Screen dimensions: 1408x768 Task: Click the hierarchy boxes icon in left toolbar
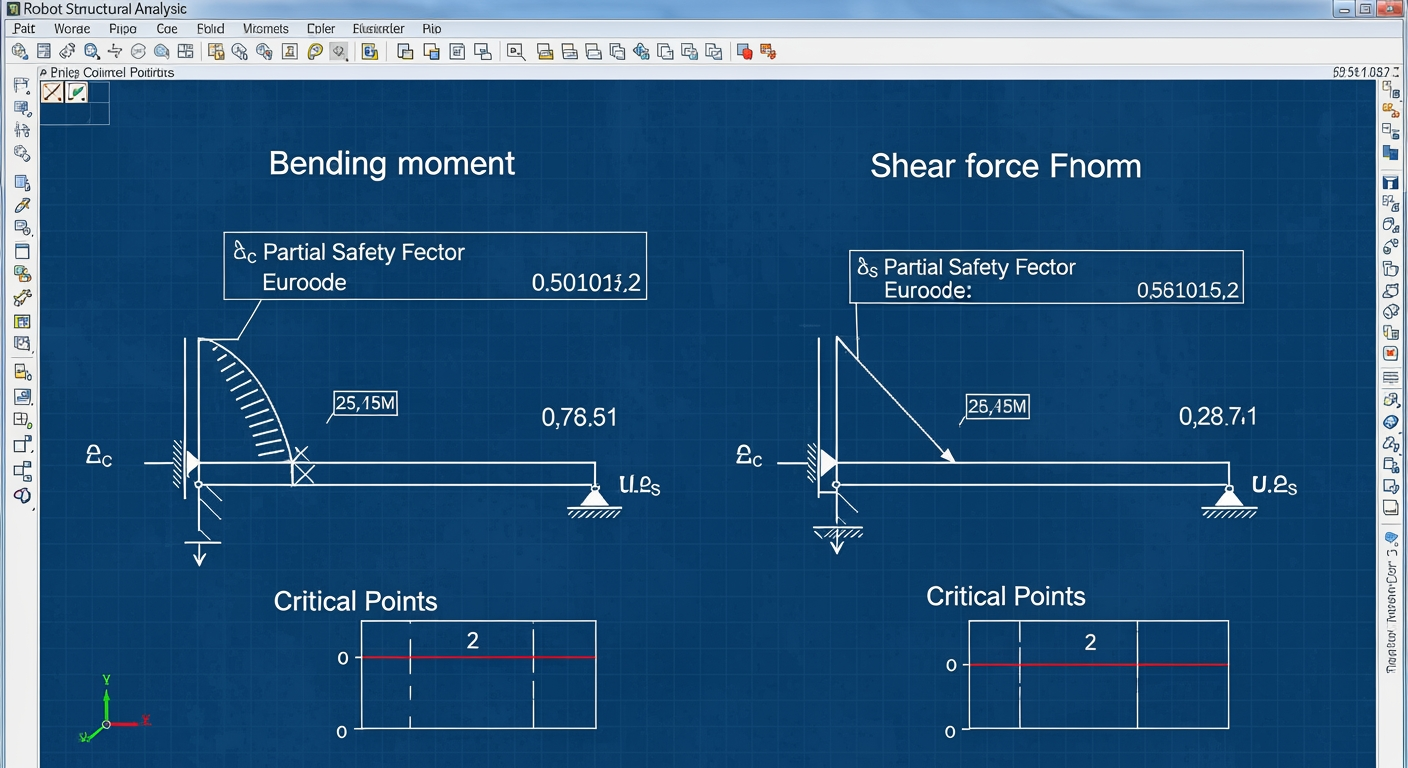[22, 469]
